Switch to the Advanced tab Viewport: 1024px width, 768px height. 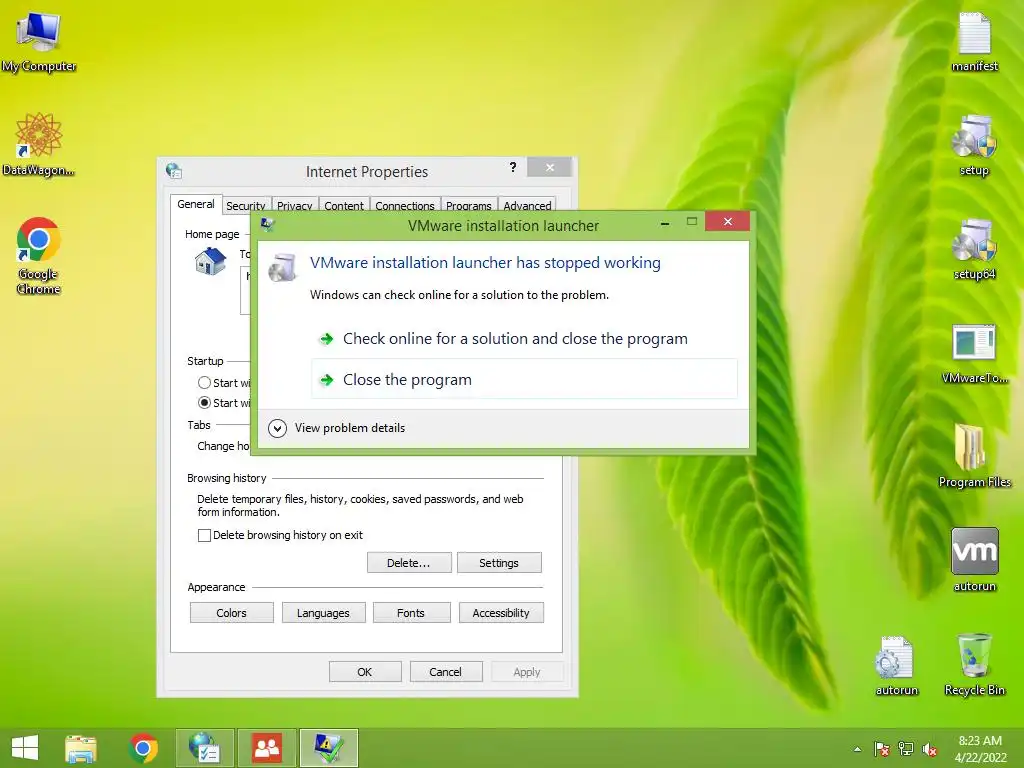[x=527, y=205]
